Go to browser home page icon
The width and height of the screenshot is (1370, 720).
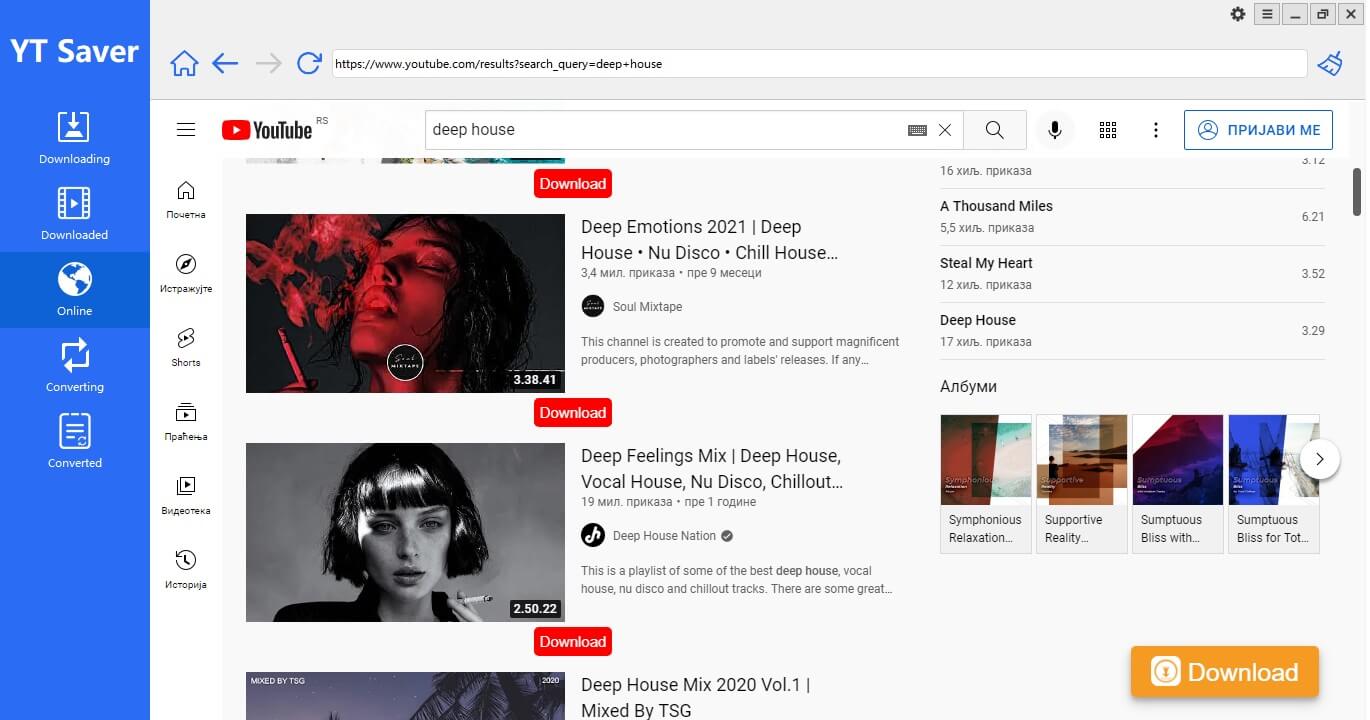pyautogui.click(x=184, y=64)
